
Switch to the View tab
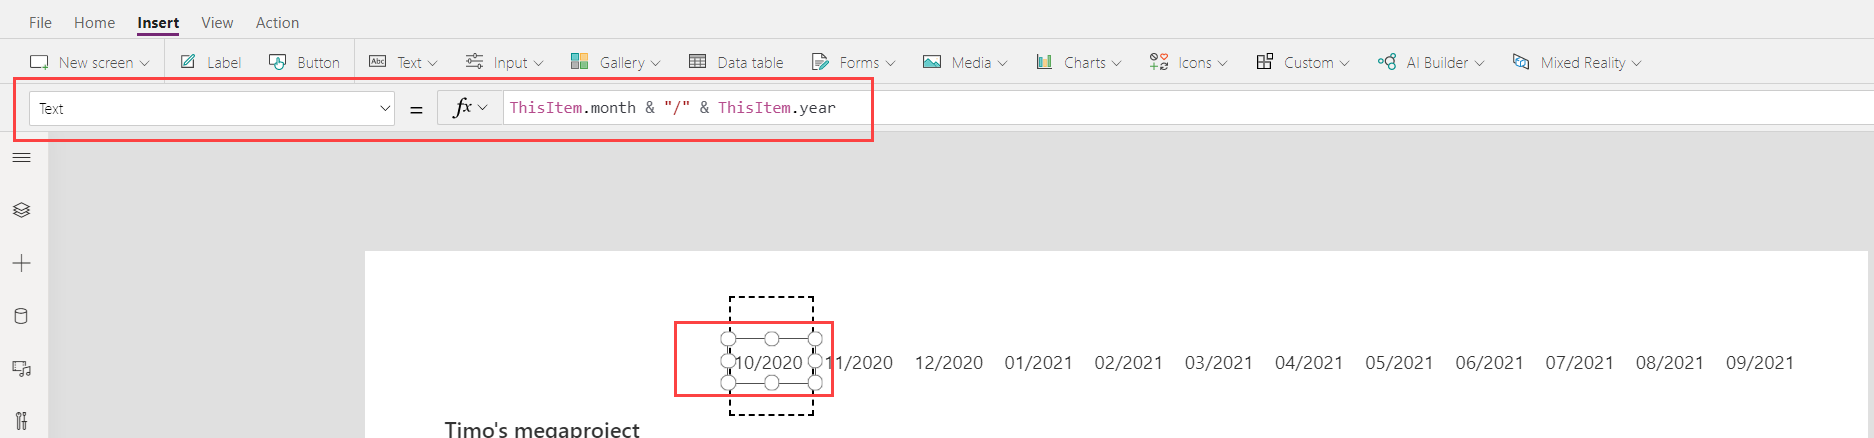(x=217, y=22)
